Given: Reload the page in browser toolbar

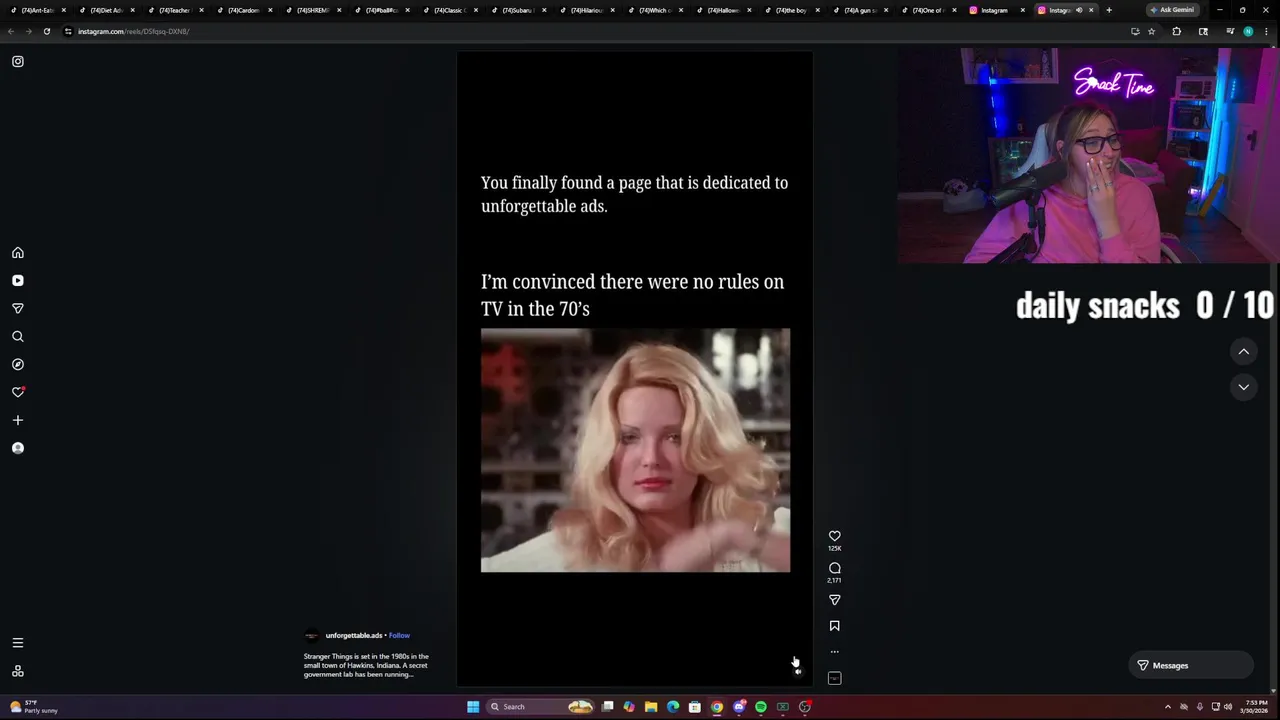Looking at the screenshot, I should pyautogui.click(x=46, y=31).
